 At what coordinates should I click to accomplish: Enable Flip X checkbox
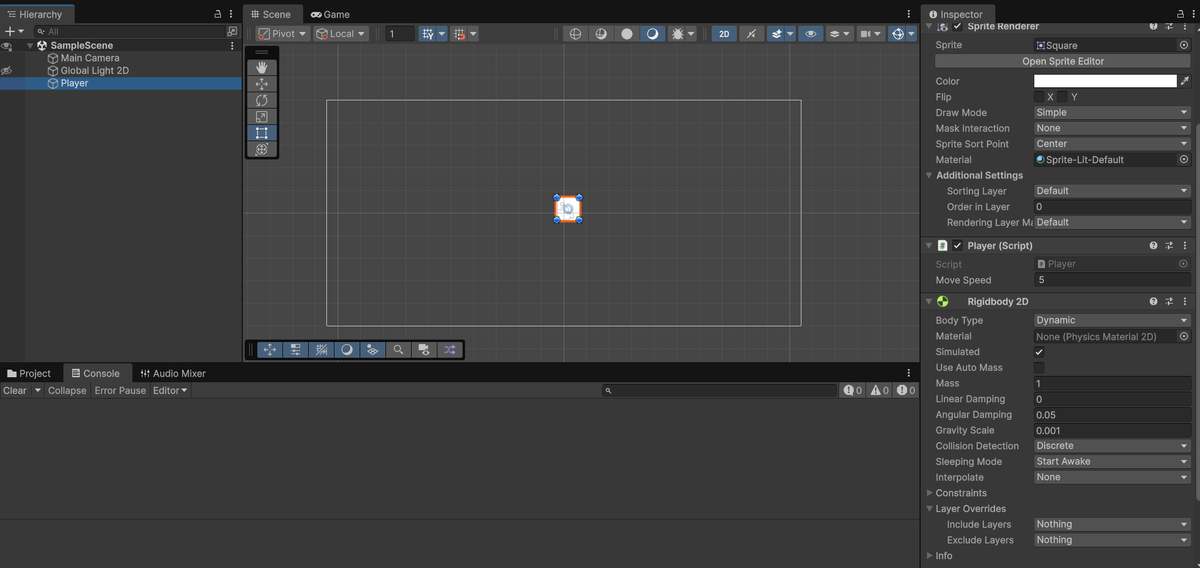click(1039, 97)
